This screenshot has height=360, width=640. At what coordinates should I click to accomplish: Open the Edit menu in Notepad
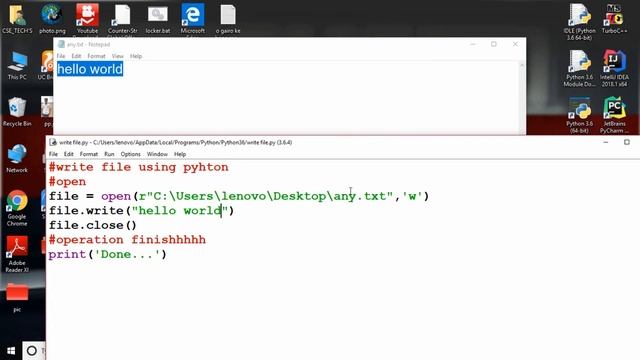click(76, 56)
